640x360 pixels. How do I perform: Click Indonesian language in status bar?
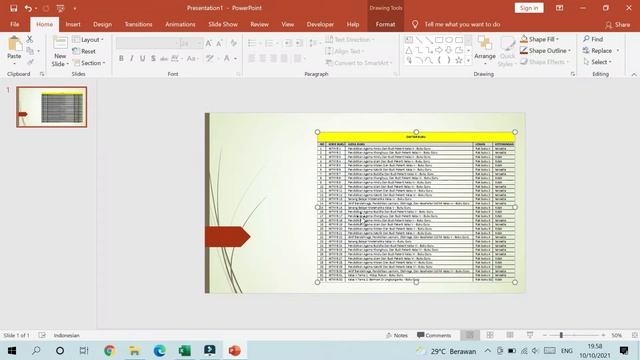[67, 336]
